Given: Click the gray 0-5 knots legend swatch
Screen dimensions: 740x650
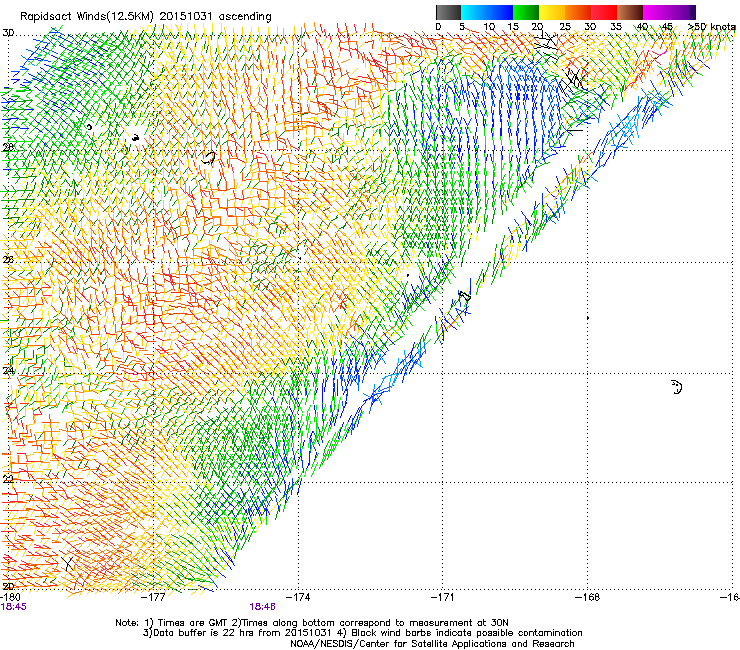Looking at the screenshot, I should point(448,12).
